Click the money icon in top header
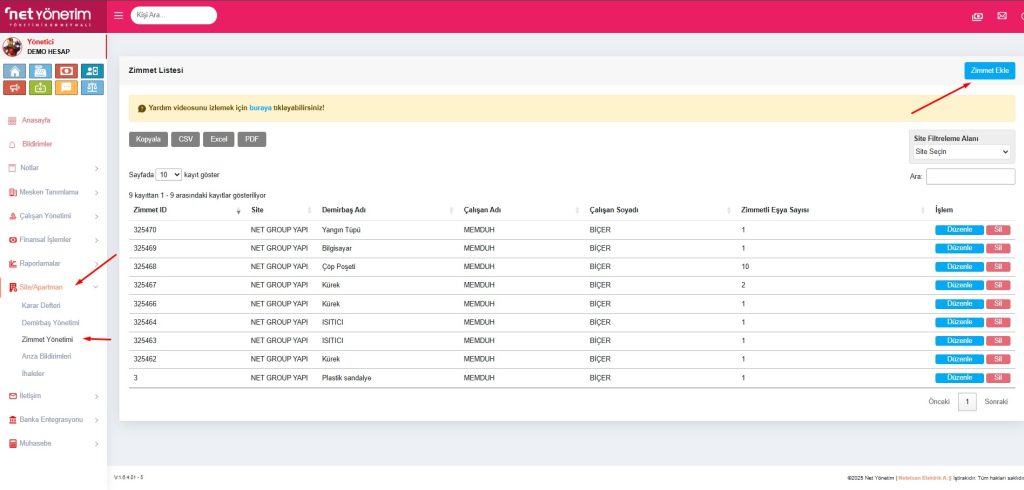 977,16
